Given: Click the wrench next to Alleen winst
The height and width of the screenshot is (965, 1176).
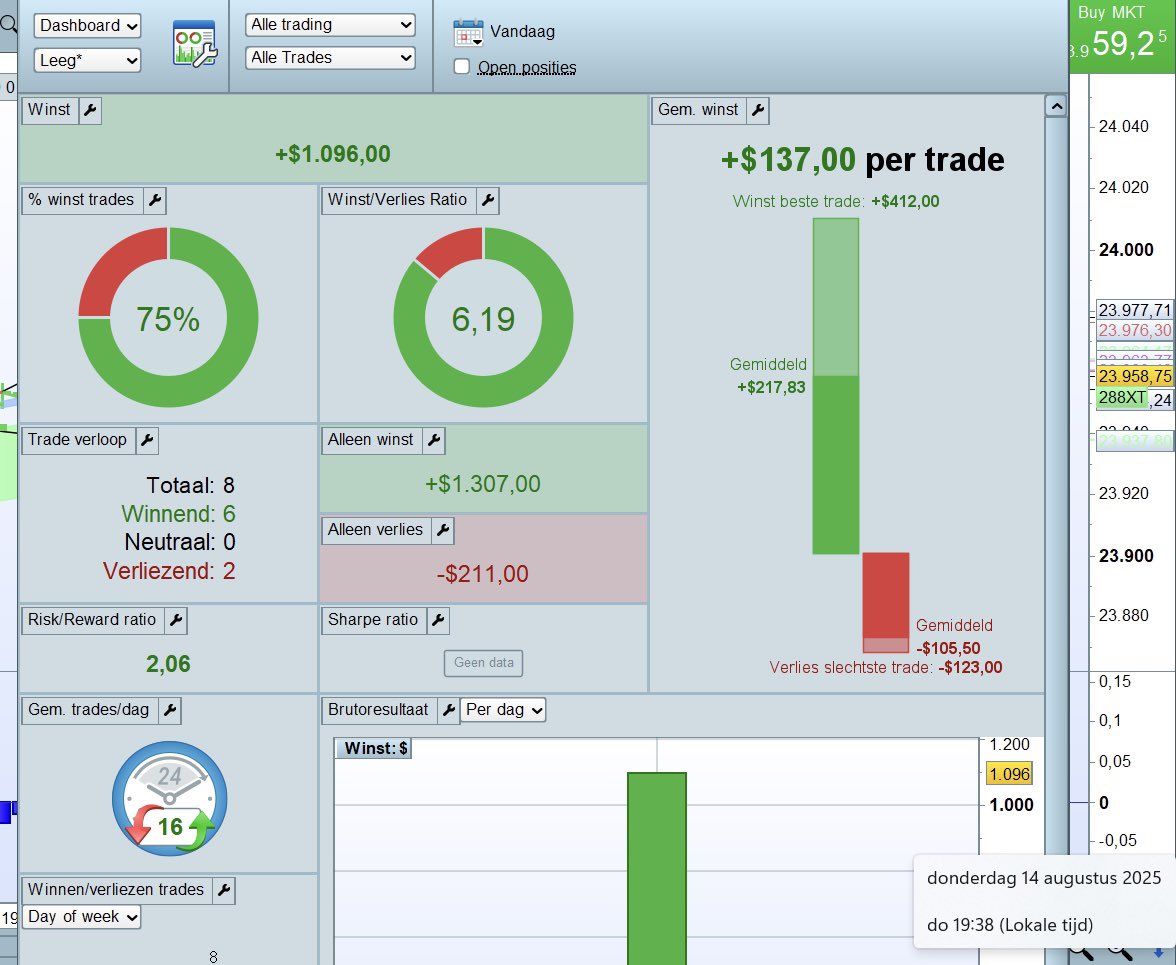Looking at the screenshot, I should pos(434,440).
